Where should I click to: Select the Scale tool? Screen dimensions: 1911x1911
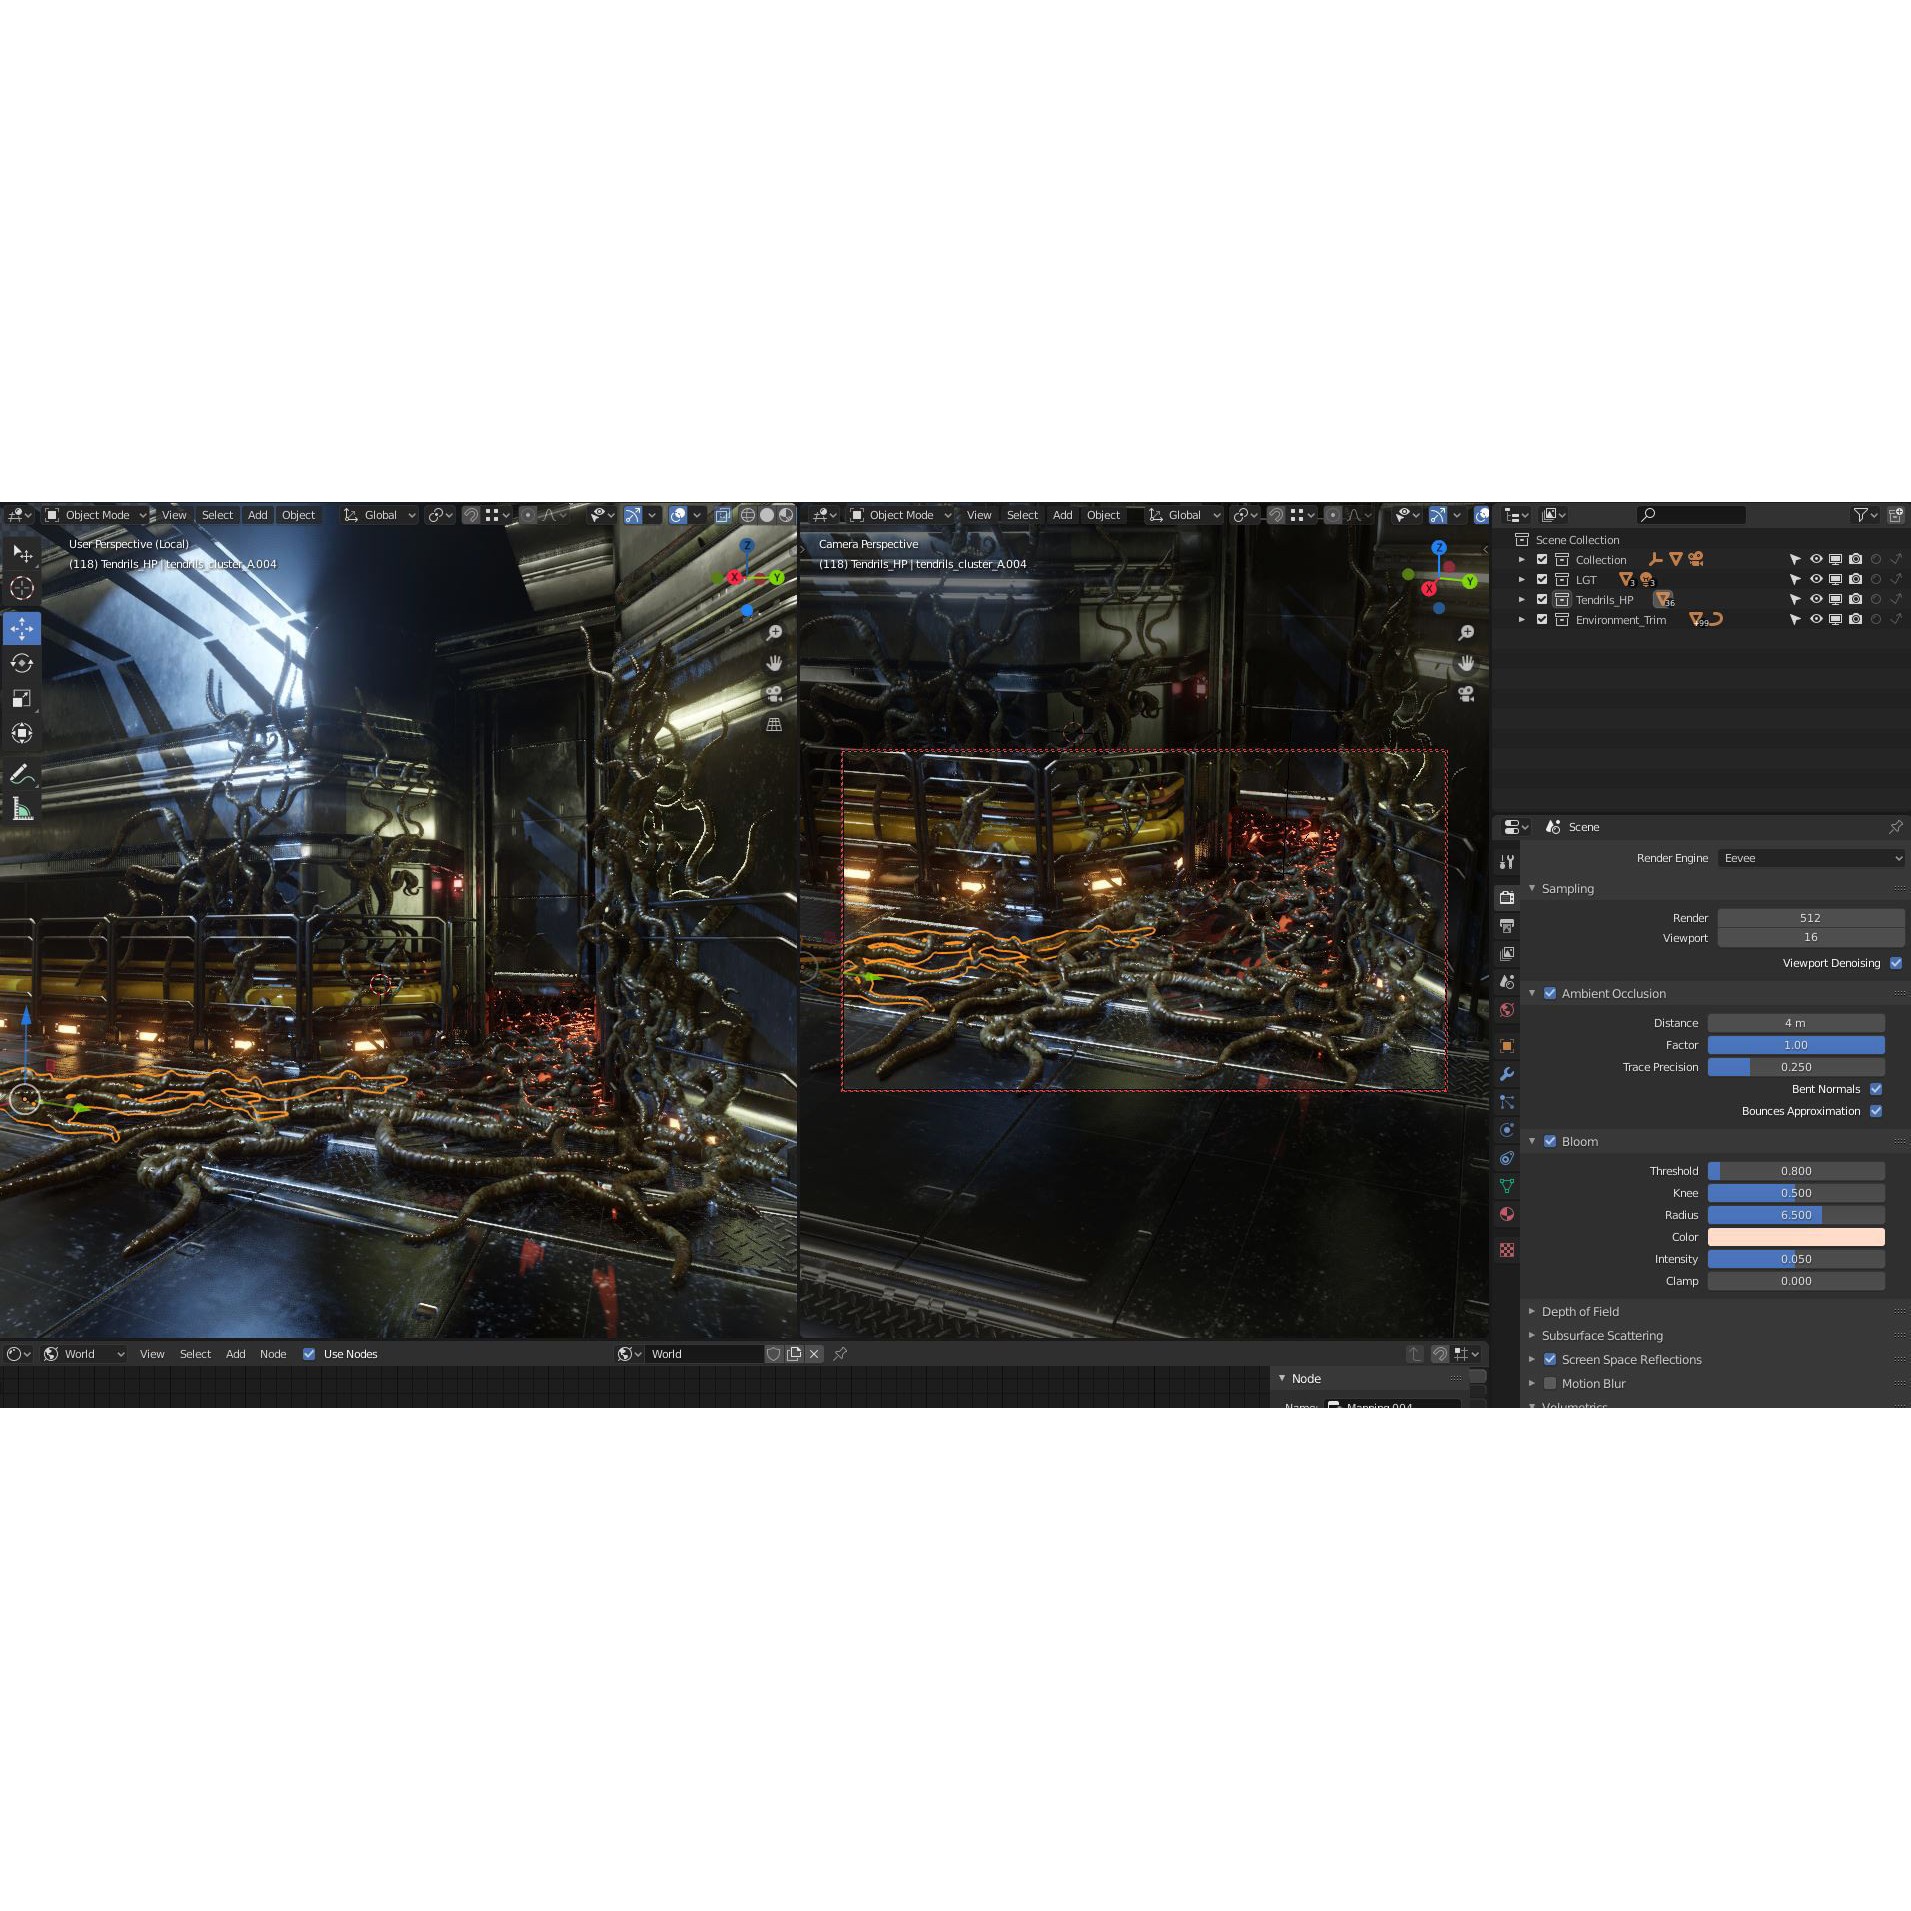(22, 698)
